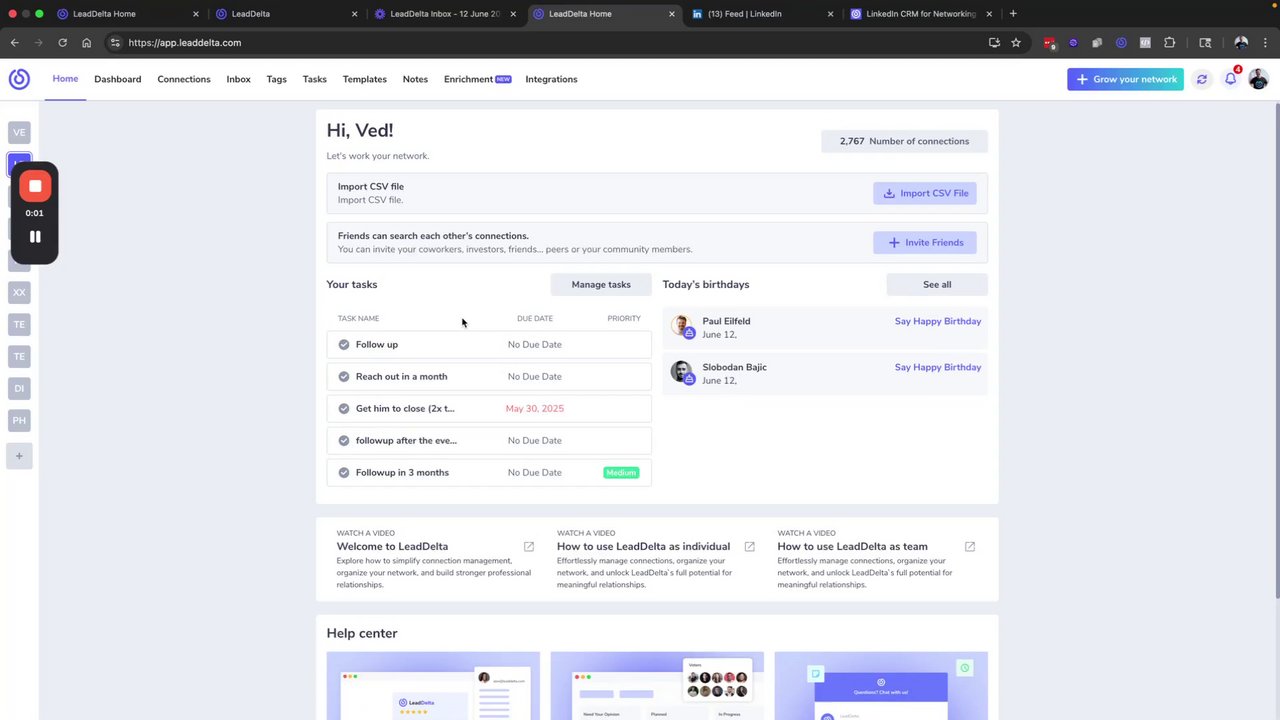Click Welcome to LeadDelta video title
1280x720 pixels.
(392, 546)
